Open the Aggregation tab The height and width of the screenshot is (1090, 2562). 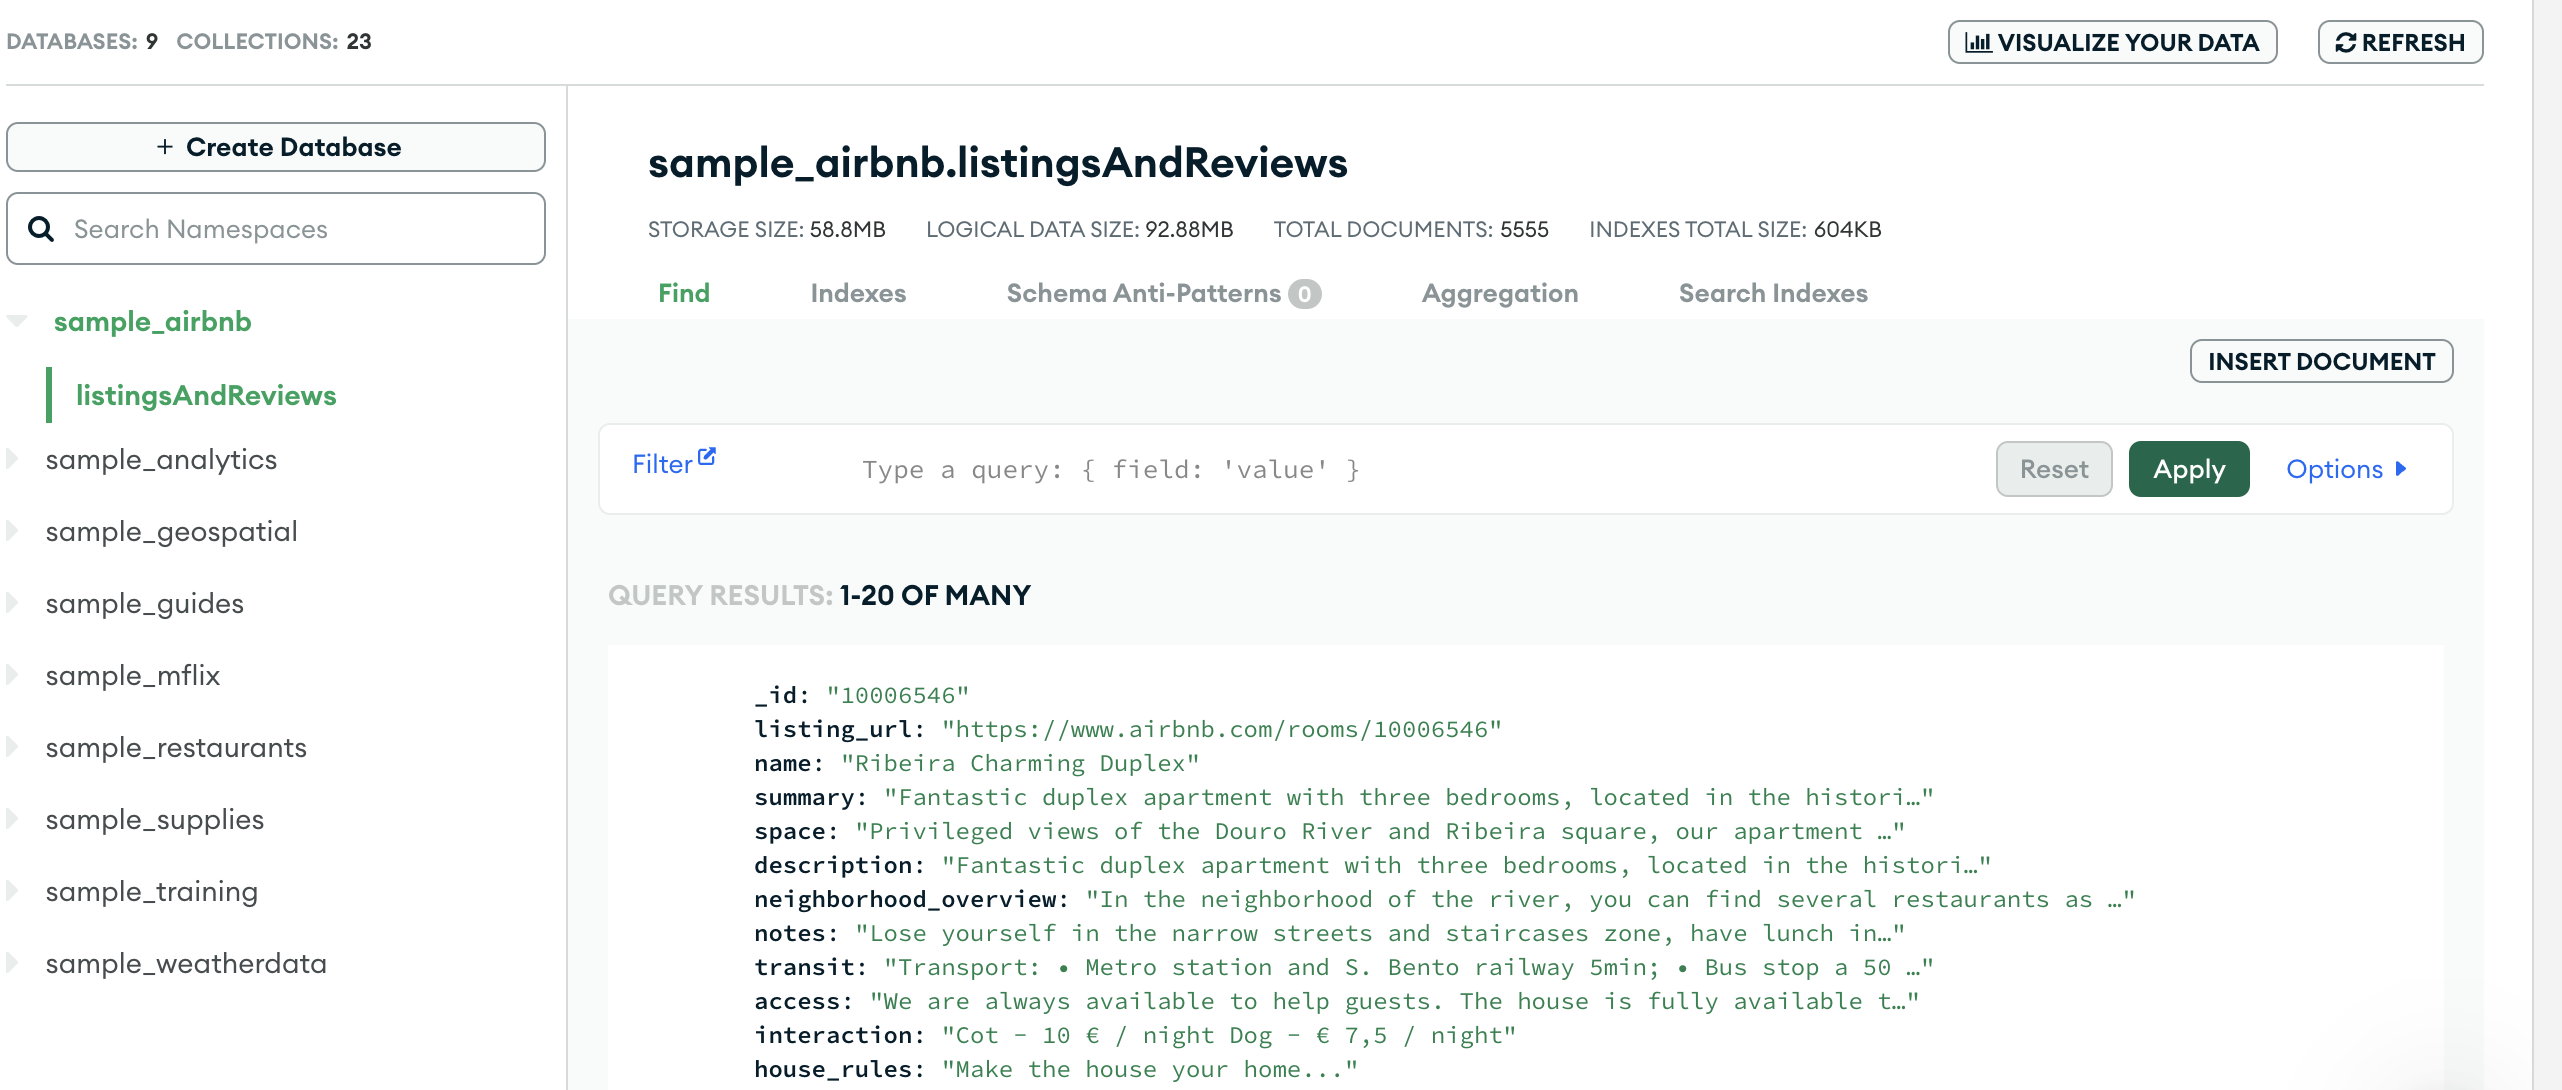(1499, 293)
